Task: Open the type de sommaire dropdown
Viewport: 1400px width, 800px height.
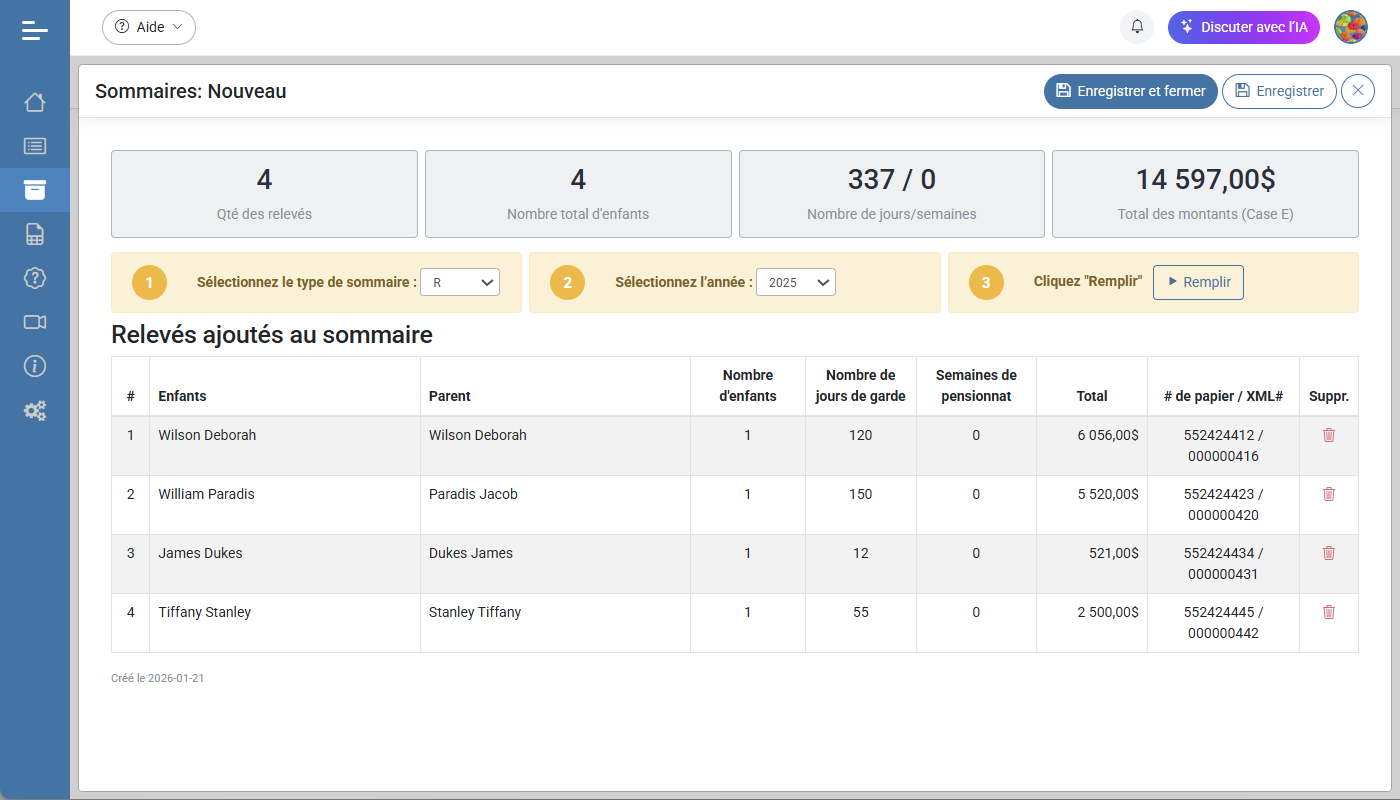Action: pyautogui.click(x=460, y=282)
